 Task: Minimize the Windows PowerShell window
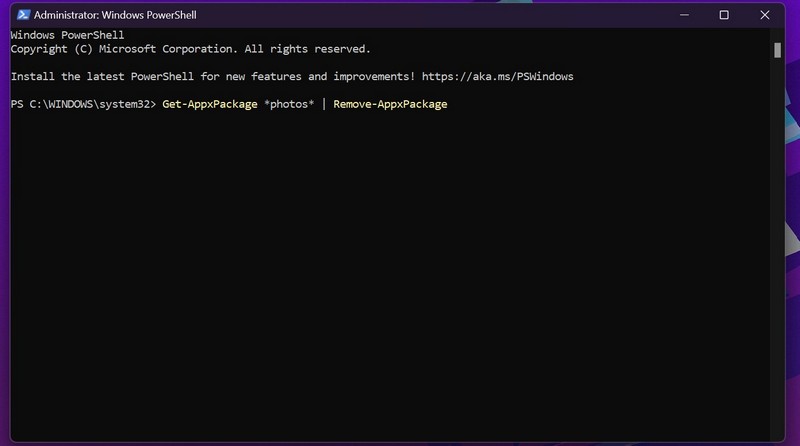pos(684,15)
